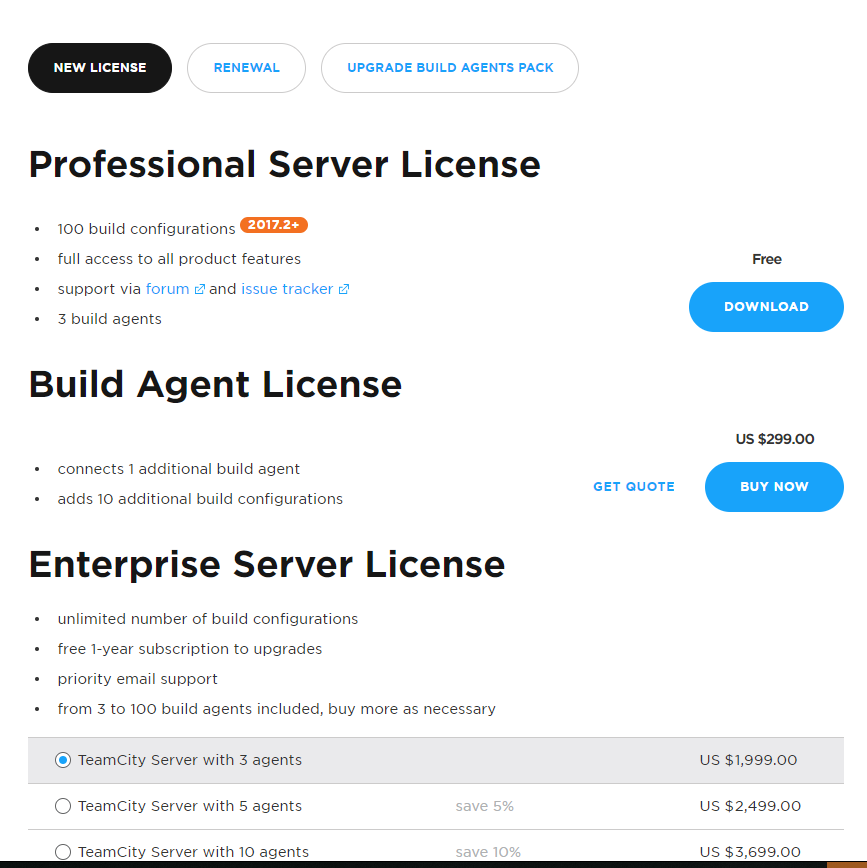This screenshot has width=867, height=868.
Task: Click 'free 1-year subscription to upgrades' text
Action: [x=189, y=649]
